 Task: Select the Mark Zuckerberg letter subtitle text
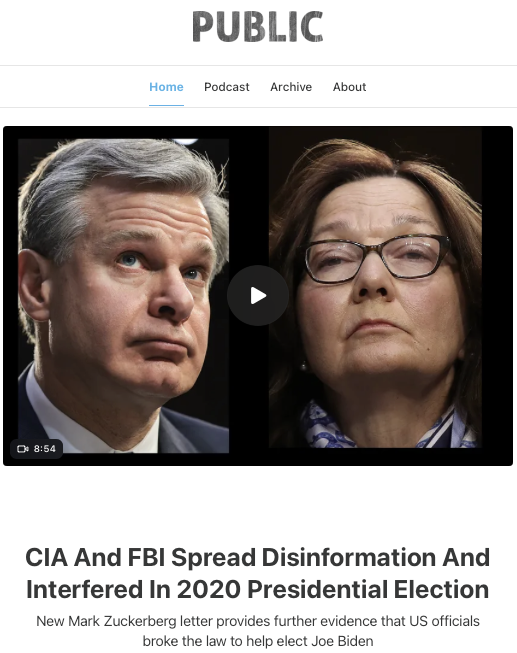pos(258,631)
